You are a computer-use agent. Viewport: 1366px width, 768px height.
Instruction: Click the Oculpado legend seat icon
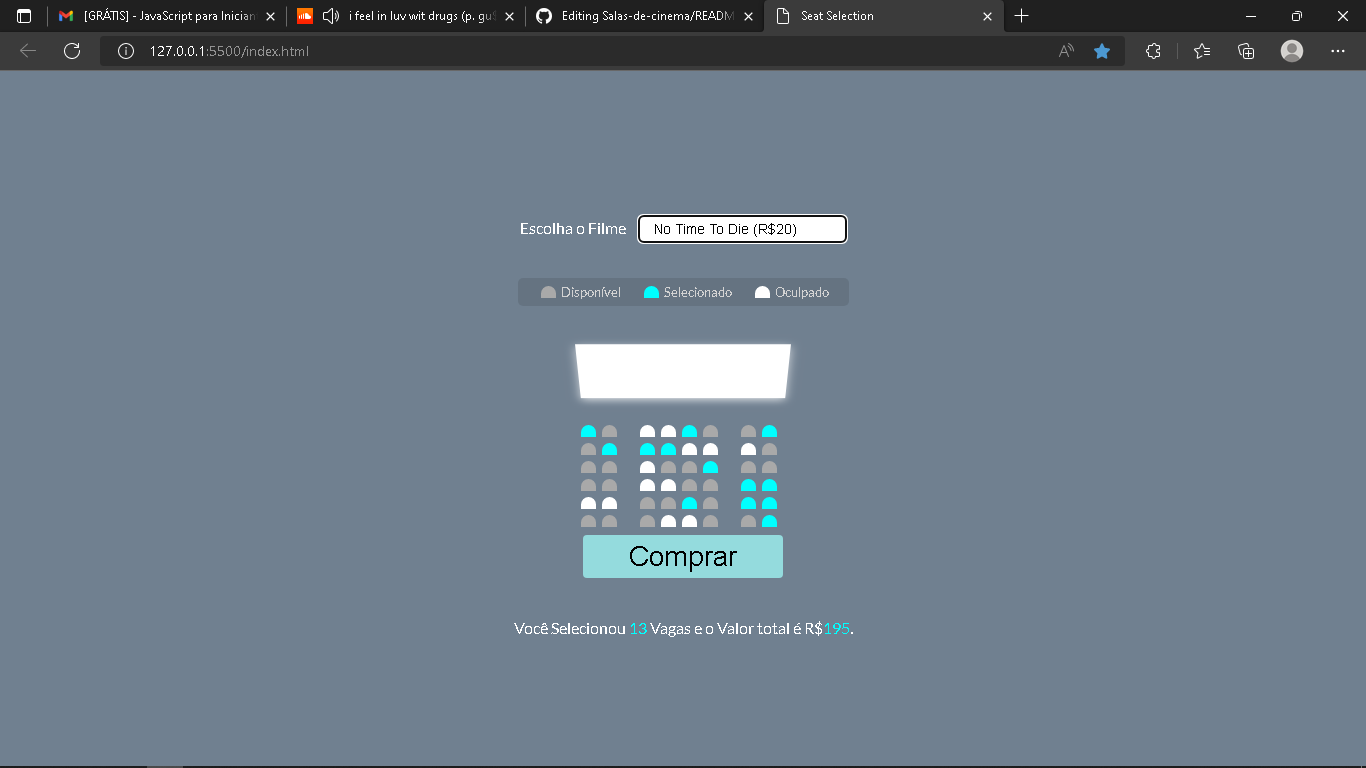pyautogui.click(x=762, y=291)
